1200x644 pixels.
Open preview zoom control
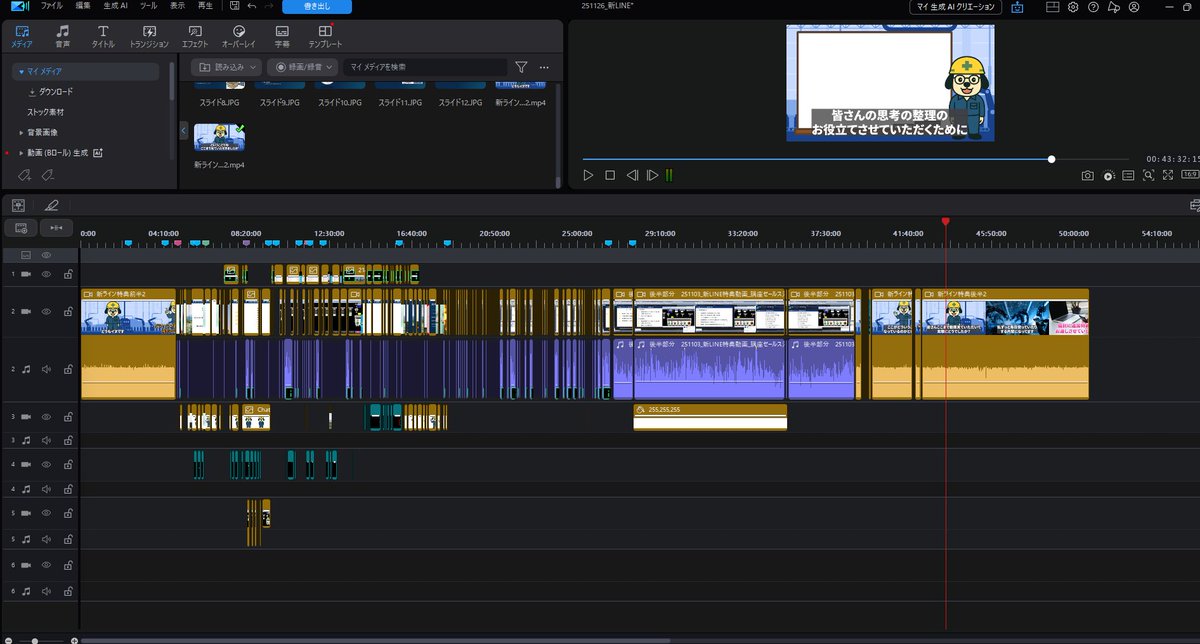[1149, 175]
